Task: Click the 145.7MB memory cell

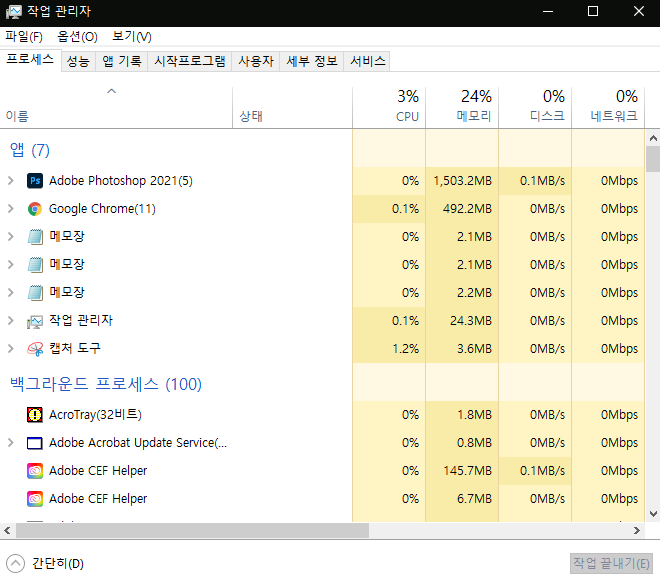Action: 462,471
